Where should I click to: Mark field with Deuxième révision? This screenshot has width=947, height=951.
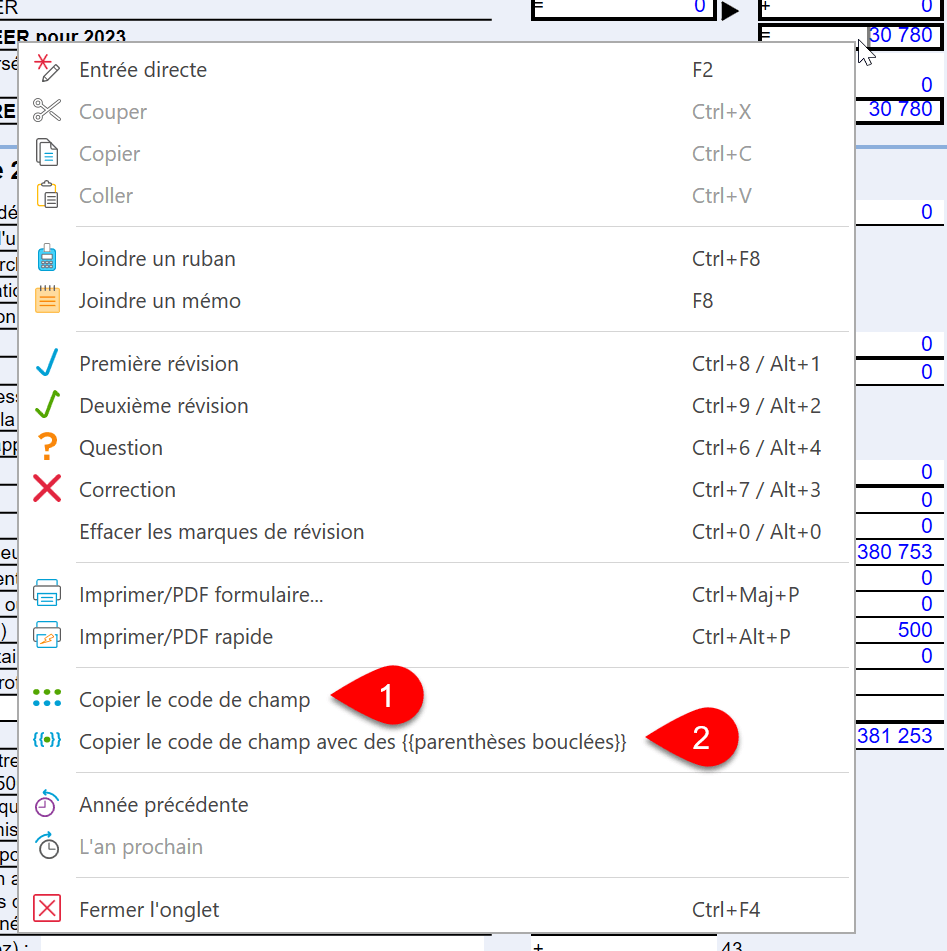click(x=436, y=405)
